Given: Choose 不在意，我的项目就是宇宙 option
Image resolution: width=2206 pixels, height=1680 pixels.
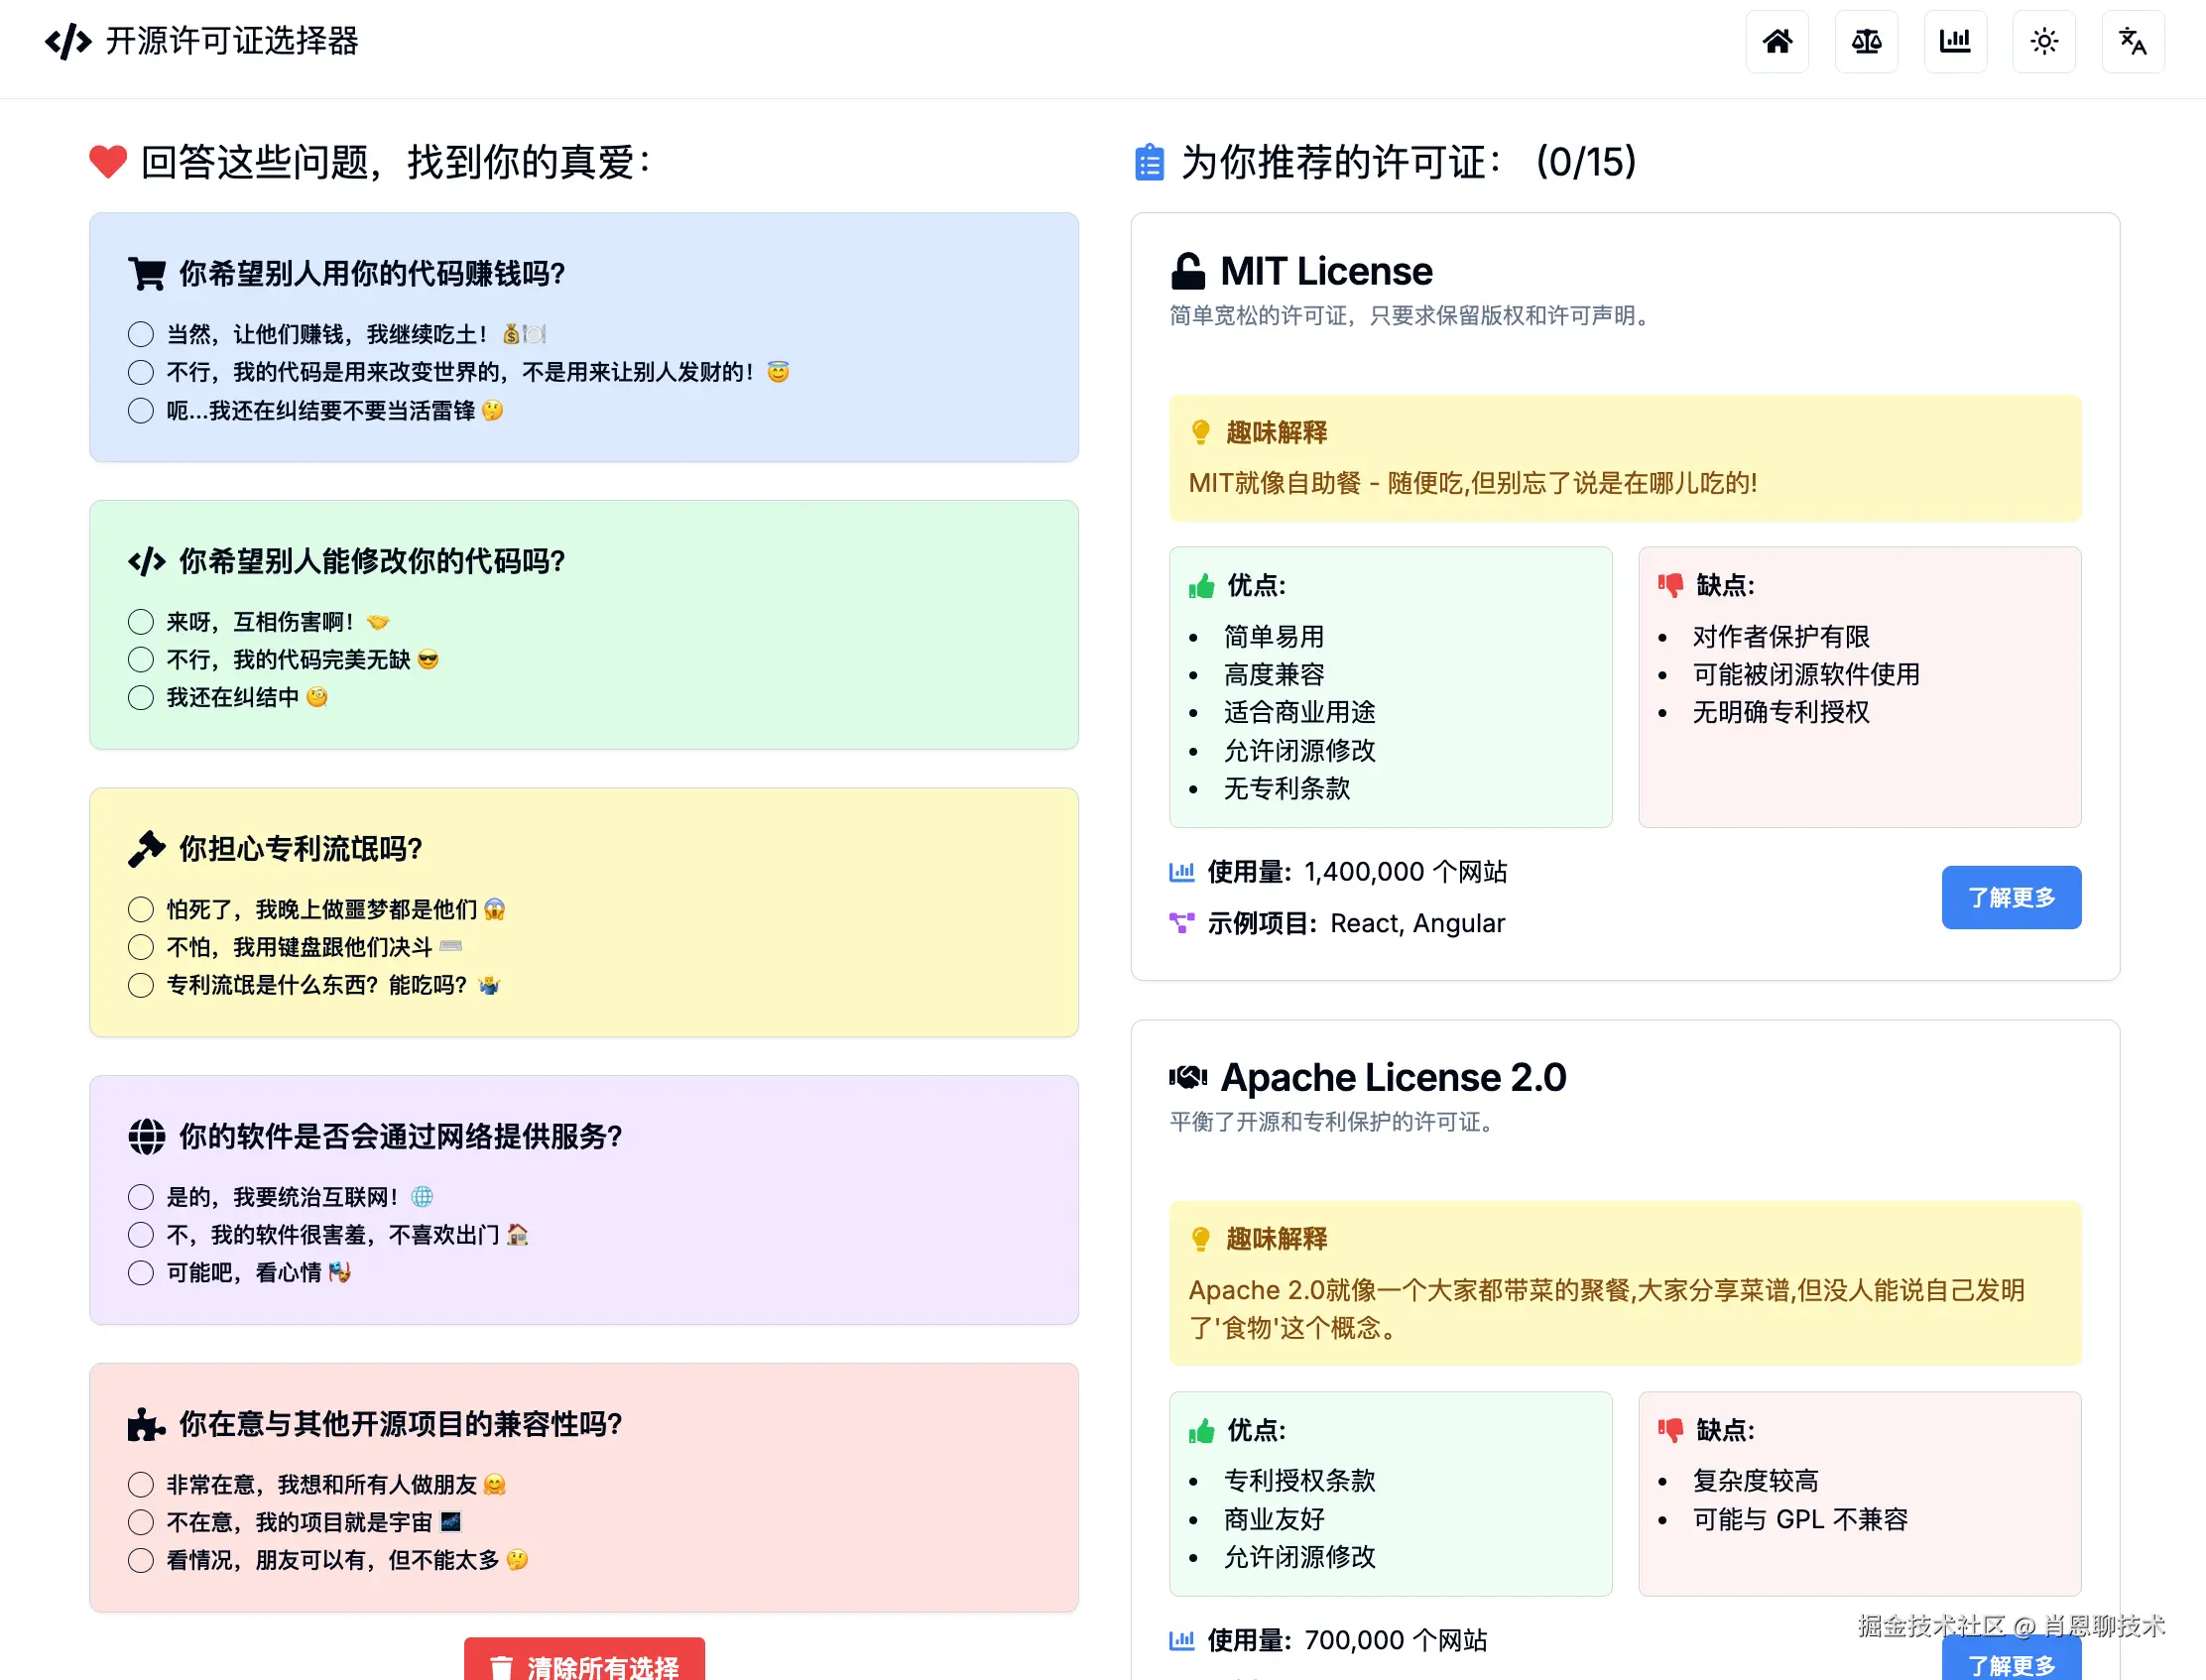Looking at the screenshot, I should coord(141,1522).
